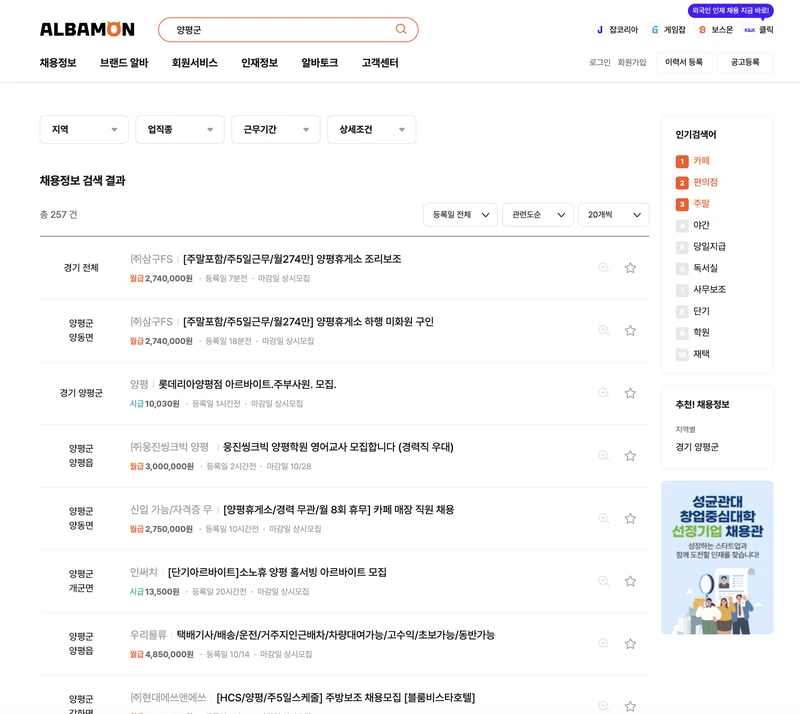This screenshot has height=714, width=800.
Task: Star the 웅진씽크빅 양평학원 listing
Action: 631,455
